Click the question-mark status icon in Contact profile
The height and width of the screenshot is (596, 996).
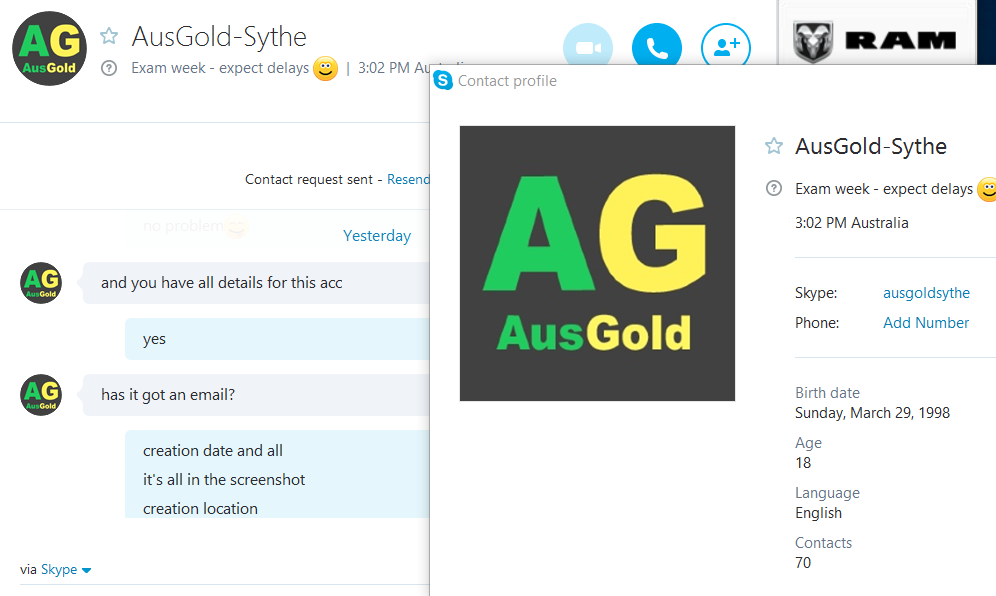[x=774, y=189]
